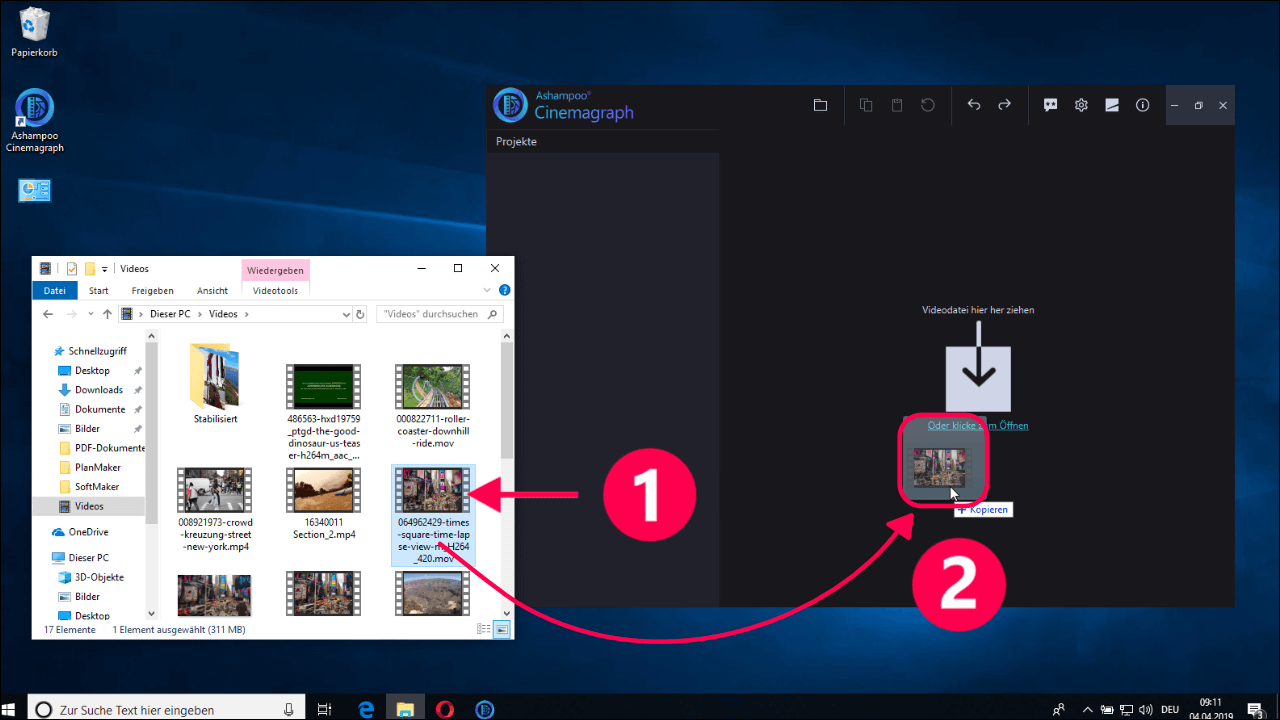The image size is (1280, 720).
Task: Switch Explorer to details view icon
Action: point(484,629)
